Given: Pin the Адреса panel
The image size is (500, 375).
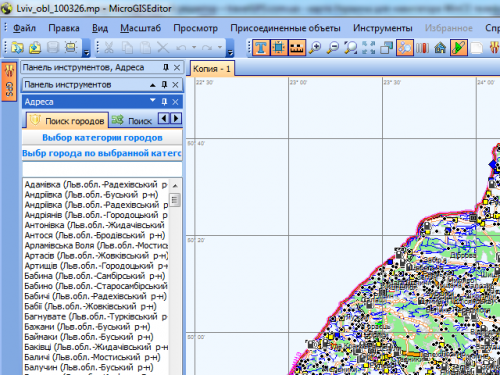Looking at the screenshot, I should pos(164,102).
